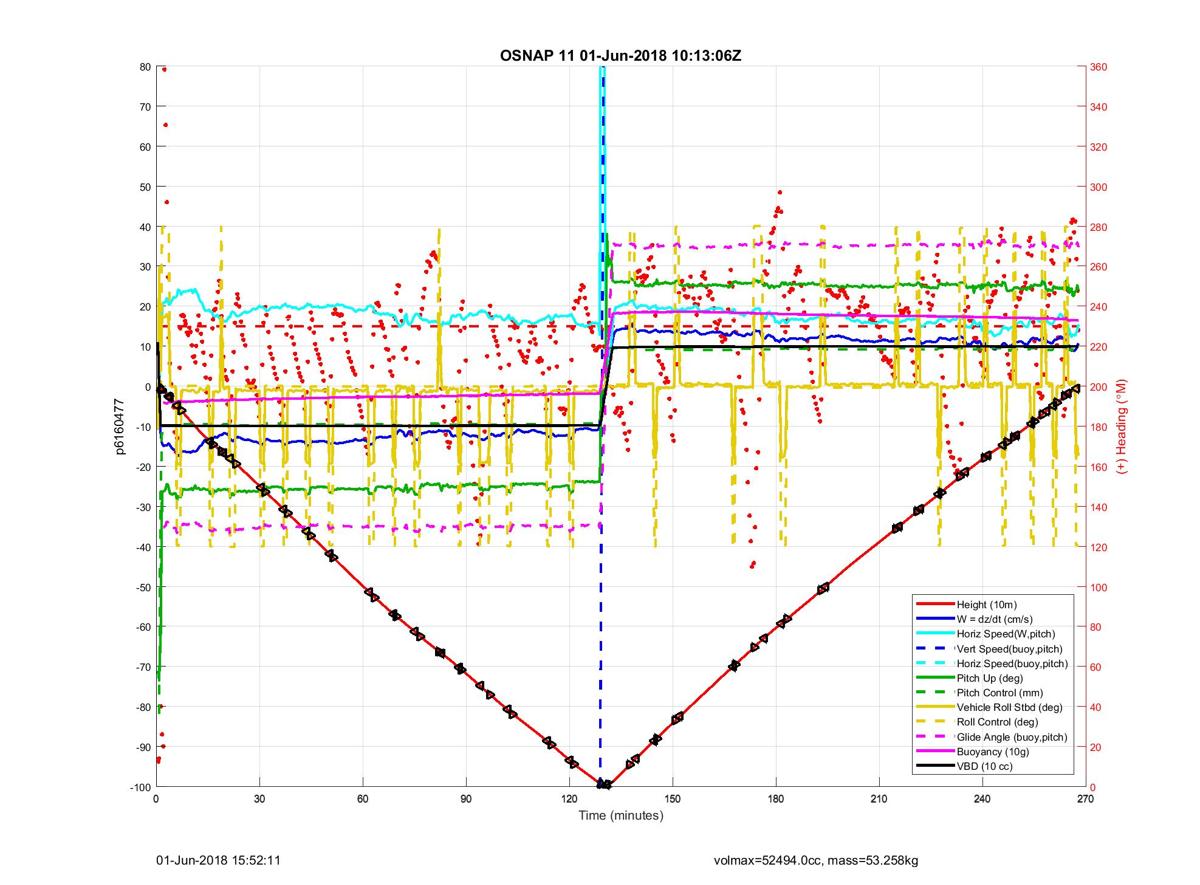Click the solid magenta Buoyancy legend line sample

933,751
